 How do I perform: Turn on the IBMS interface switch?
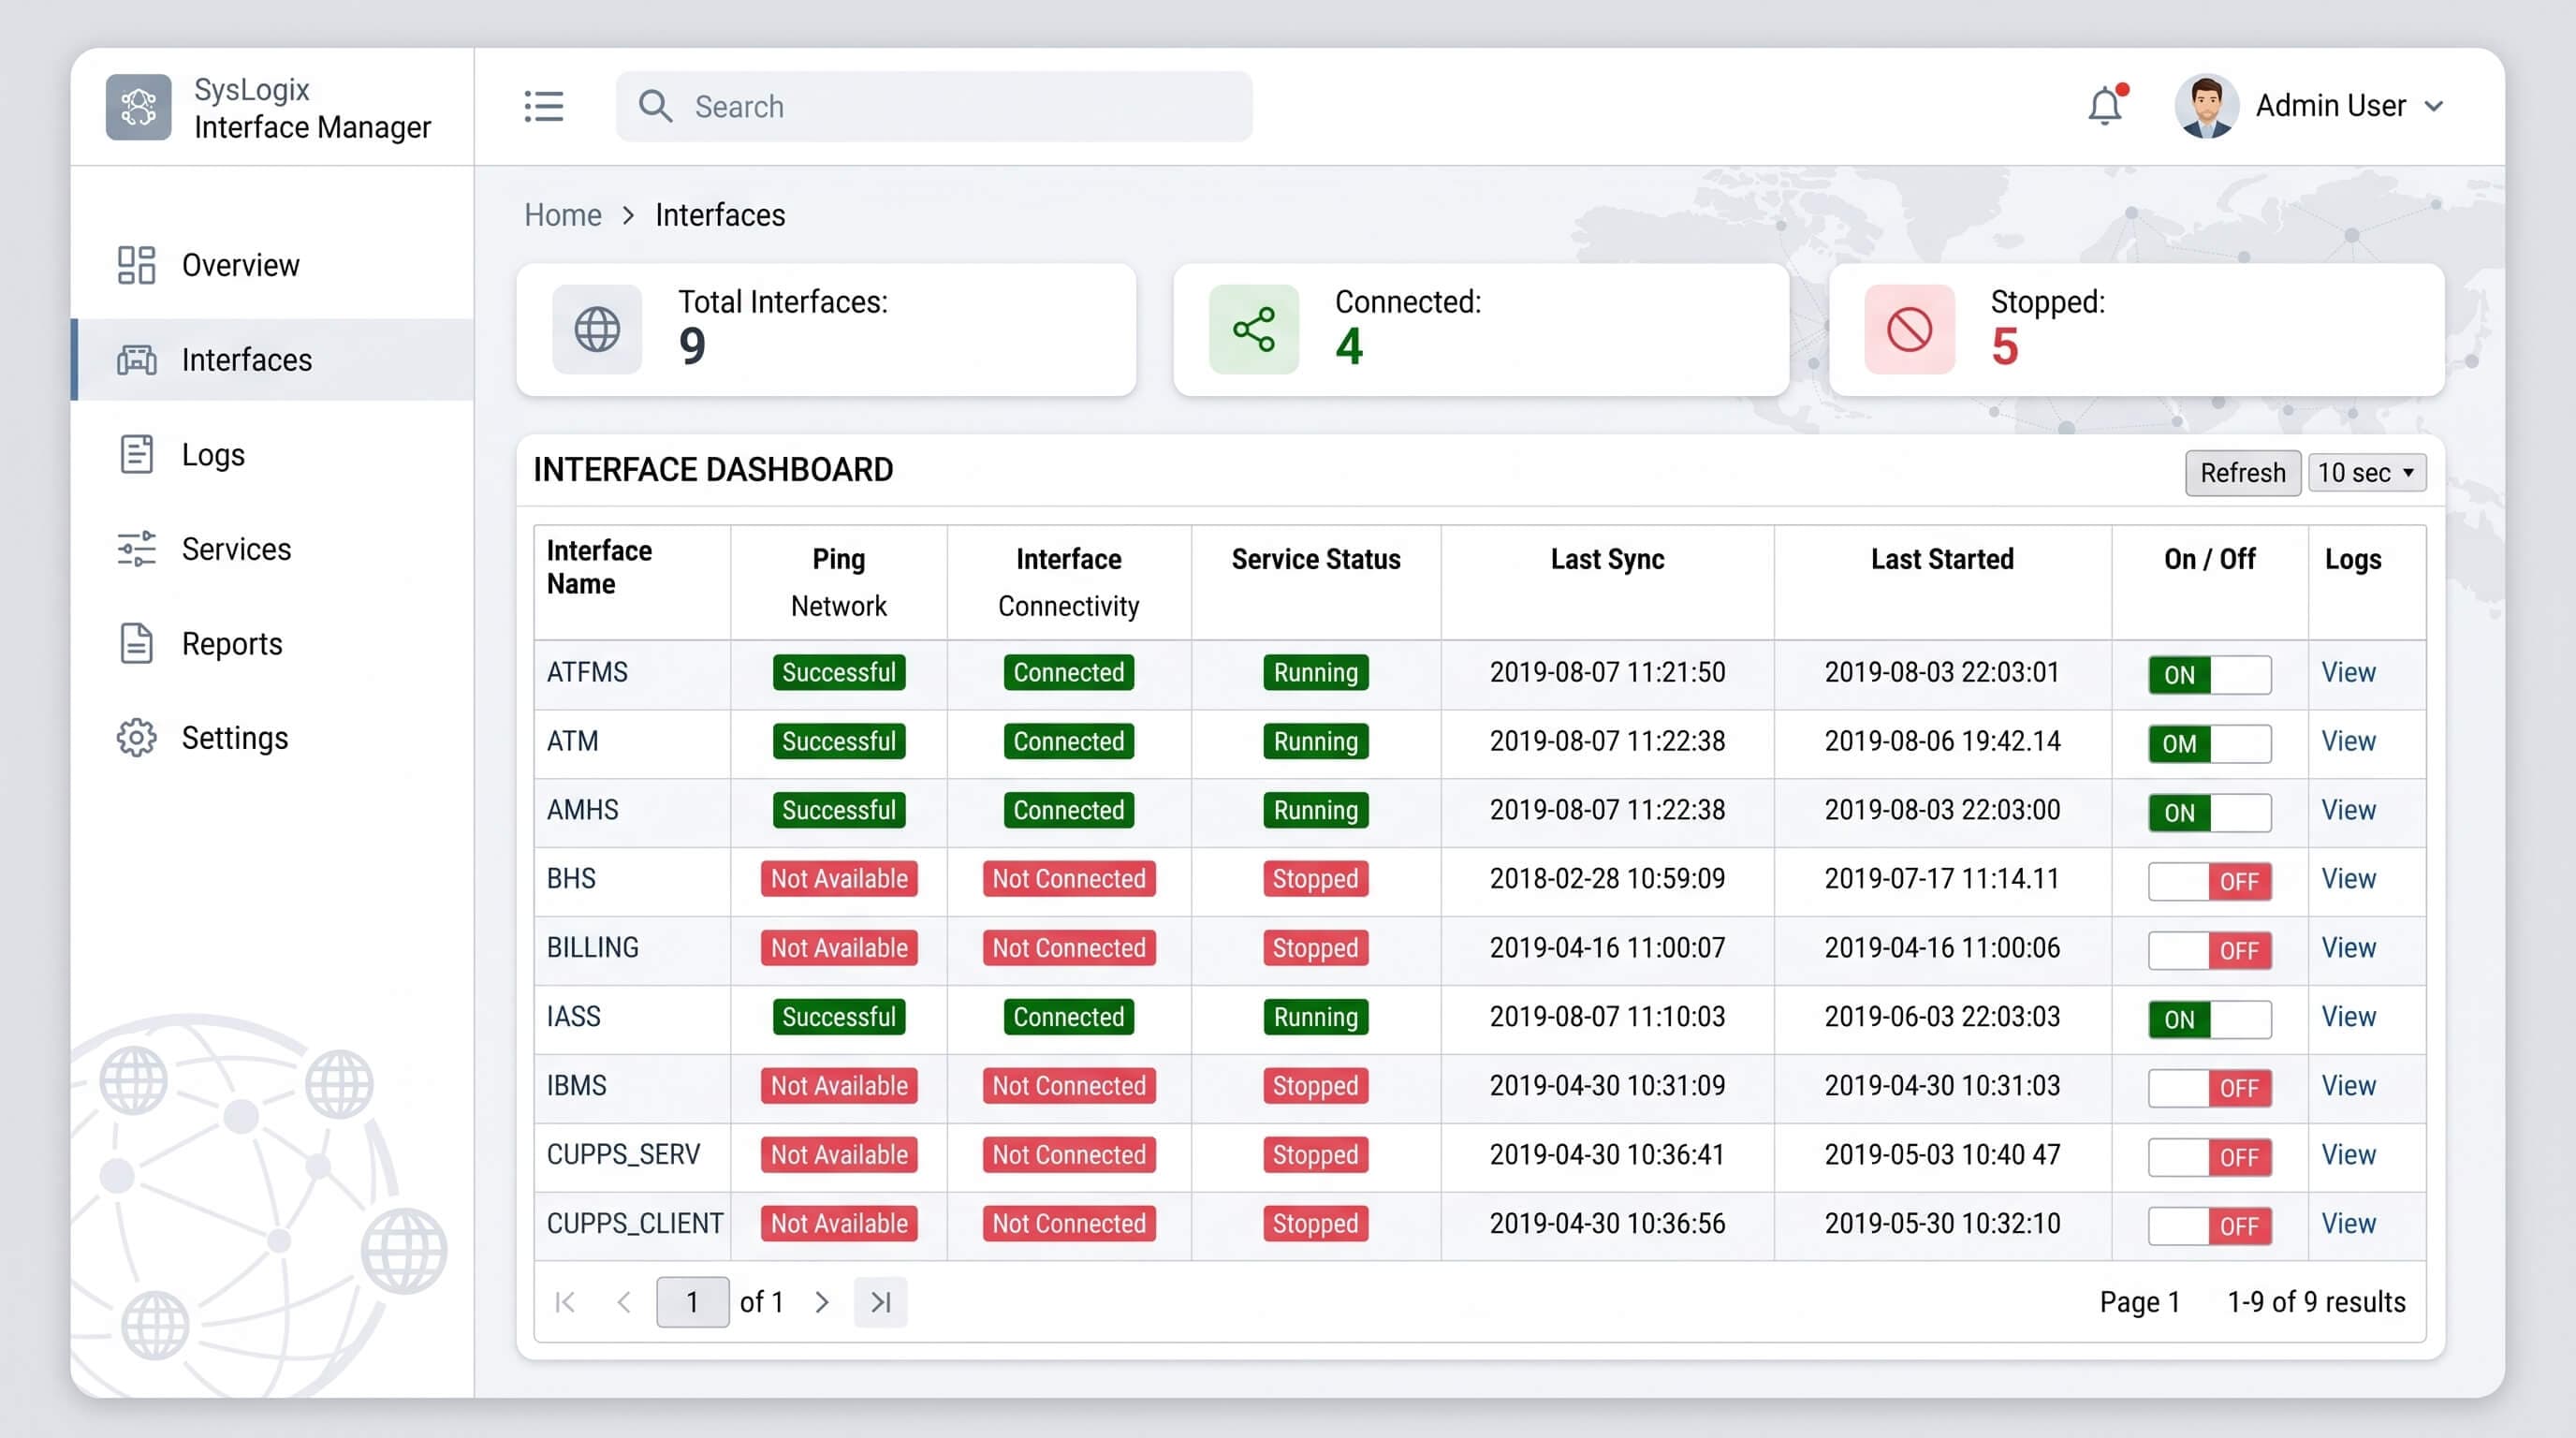2210,1088
